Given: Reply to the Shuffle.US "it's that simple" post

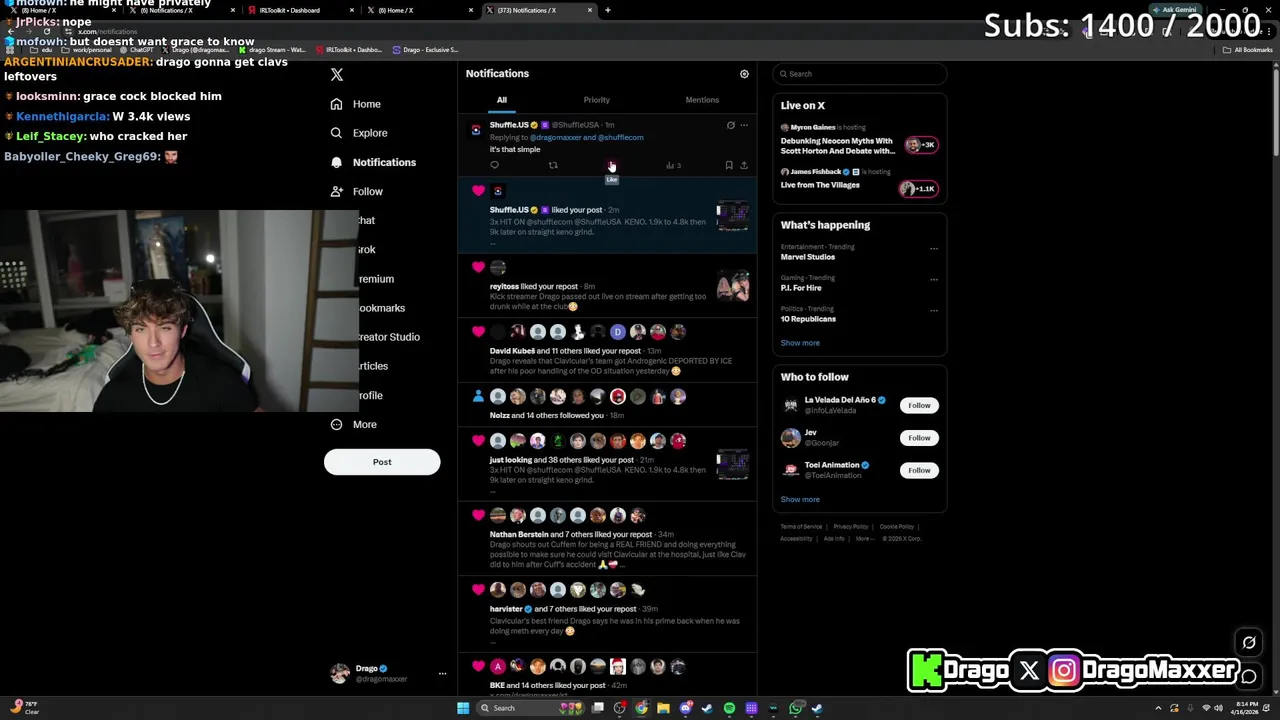Looking at the screenshot, I should [x=494, y=166].
